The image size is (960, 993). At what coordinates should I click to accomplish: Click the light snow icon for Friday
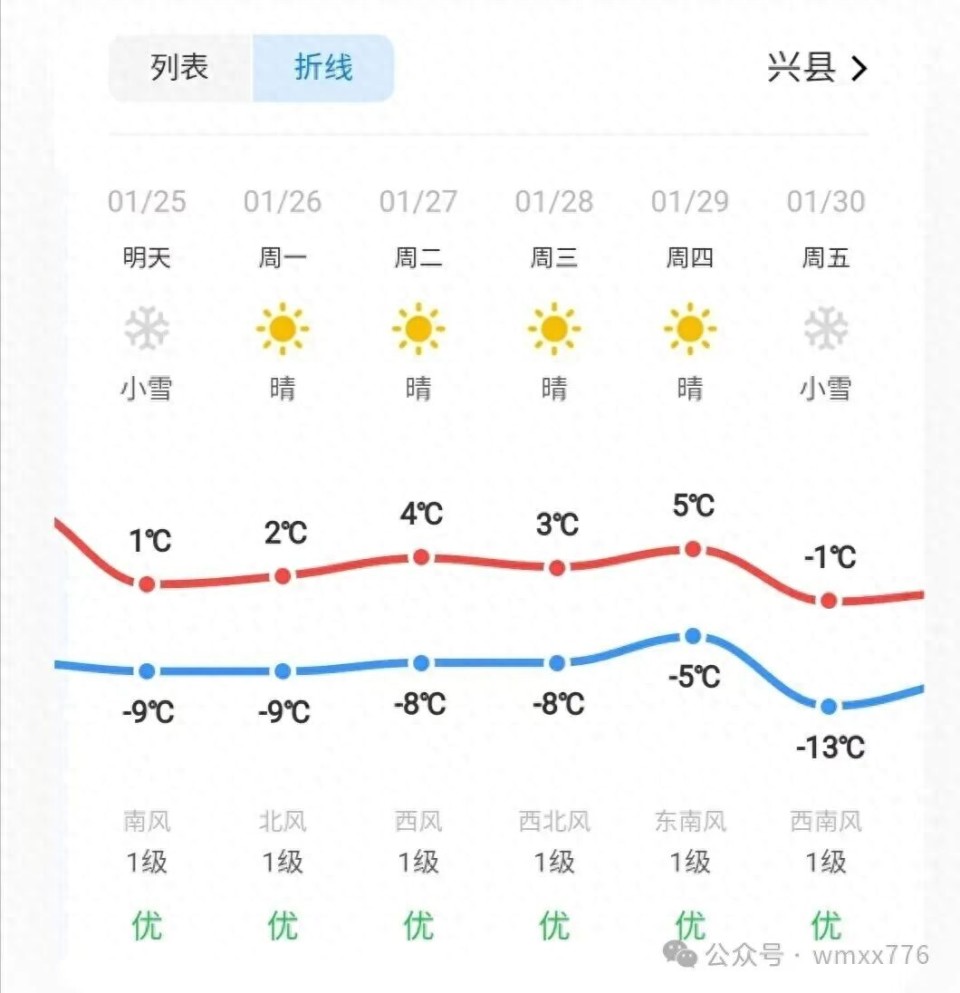coord(828,327)
